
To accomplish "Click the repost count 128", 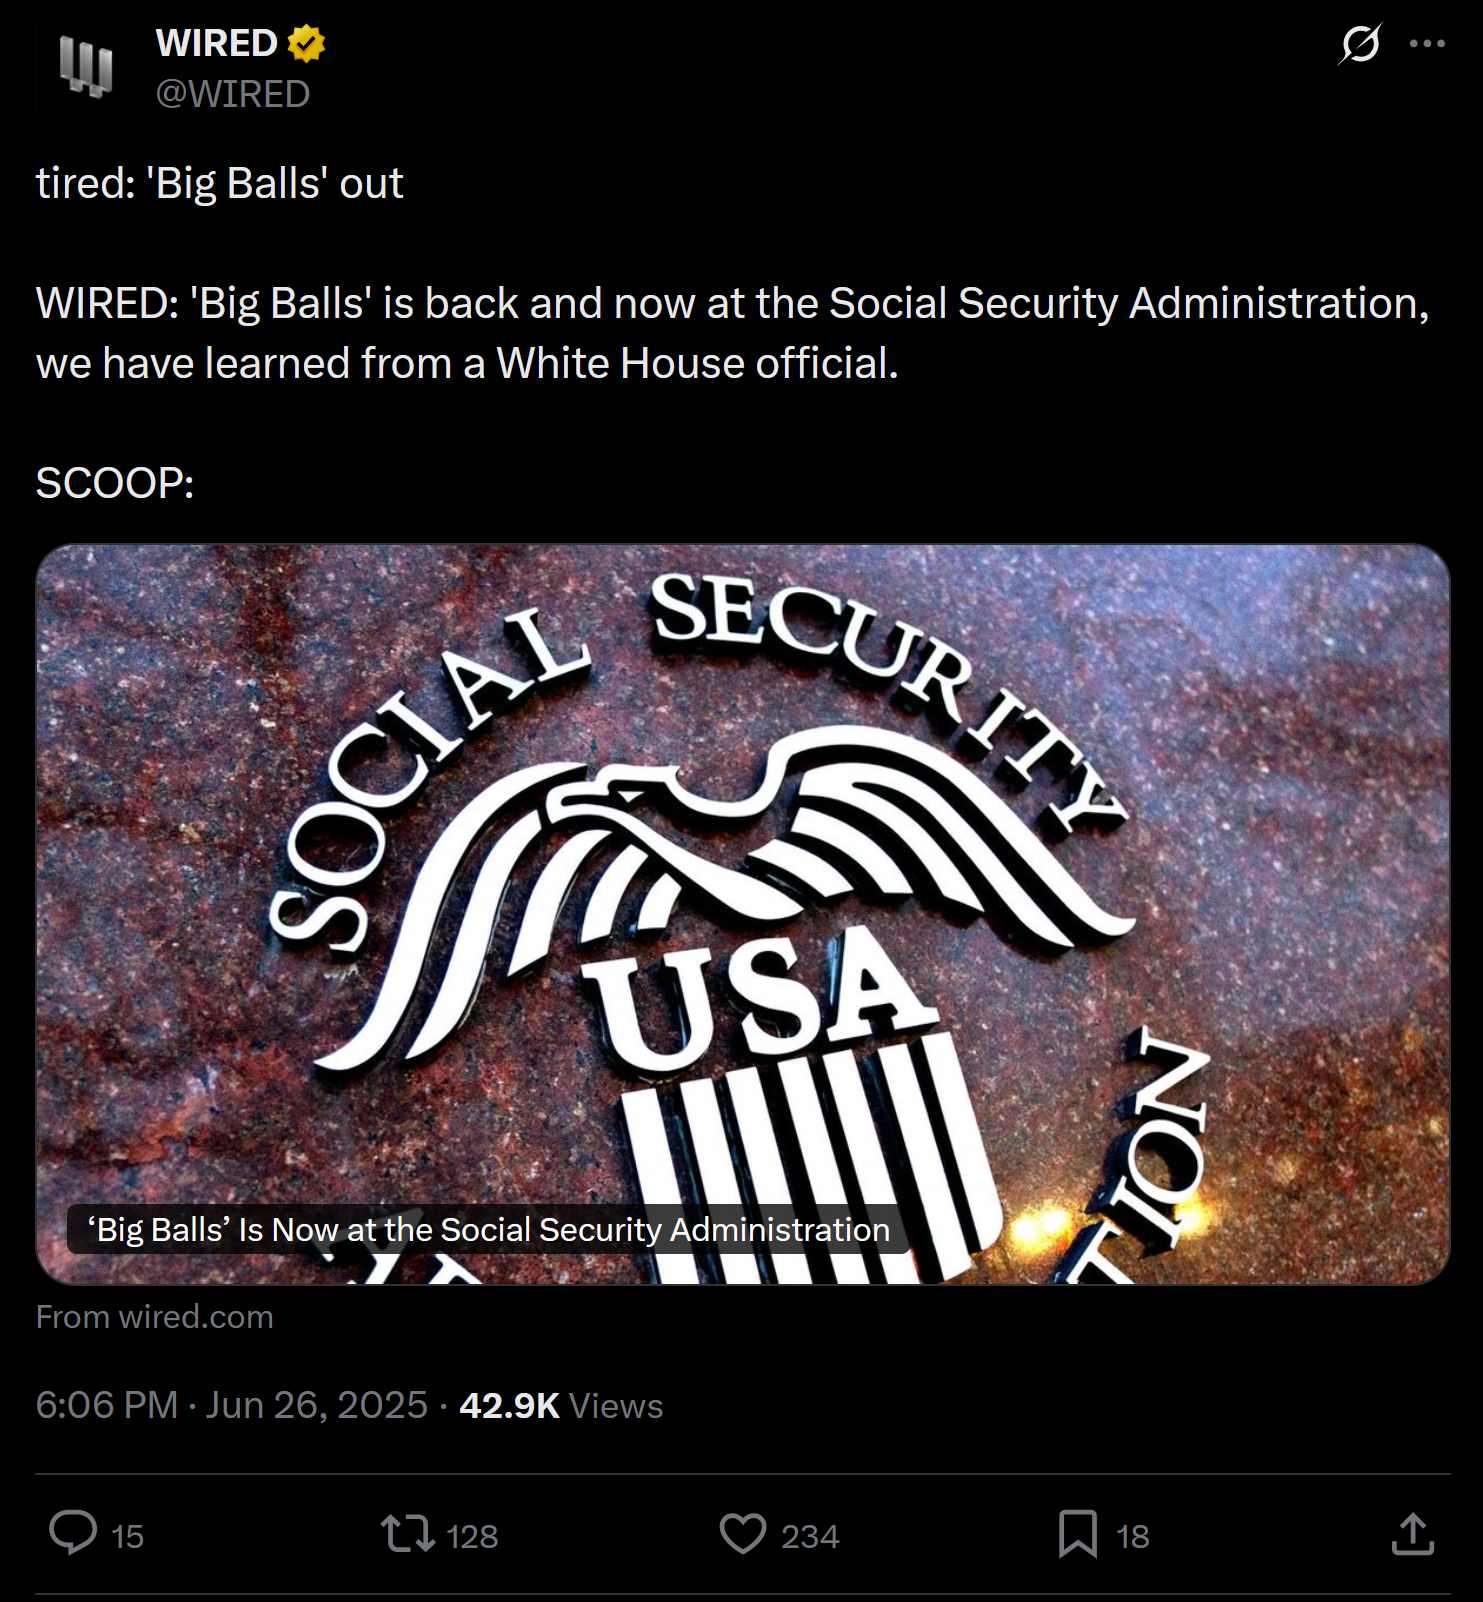I will (x=472, y=1536).
